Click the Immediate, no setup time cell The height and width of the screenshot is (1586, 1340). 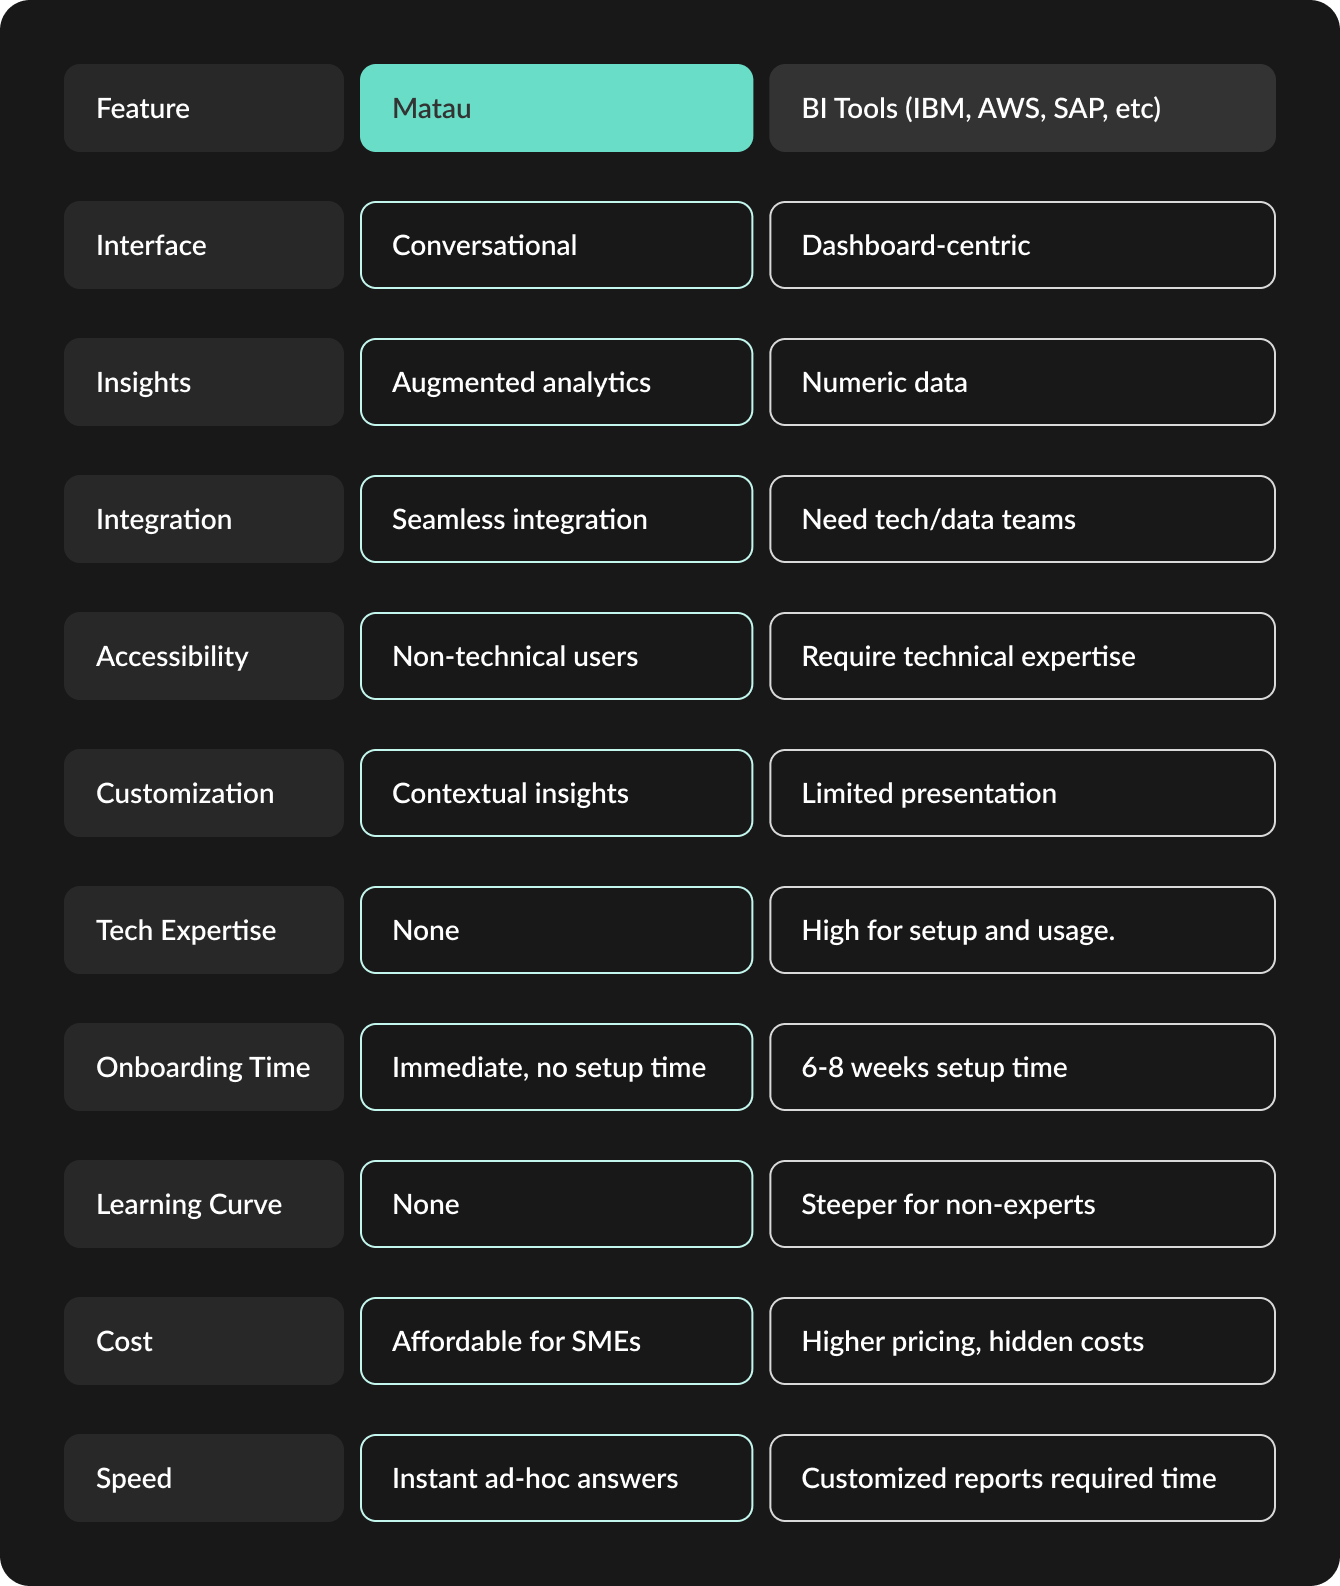[x=556, y=1067]
